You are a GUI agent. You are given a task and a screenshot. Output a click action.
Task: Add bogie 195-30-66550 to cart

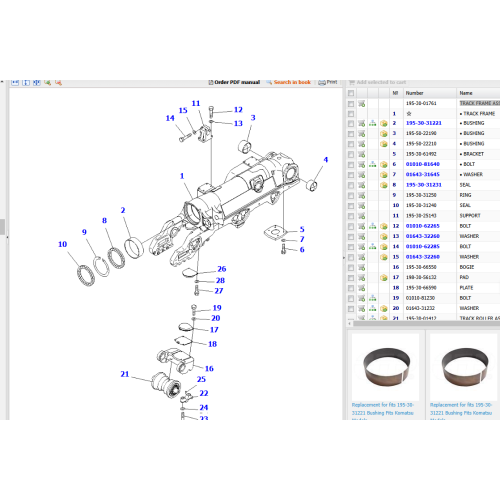click(362, 268)
